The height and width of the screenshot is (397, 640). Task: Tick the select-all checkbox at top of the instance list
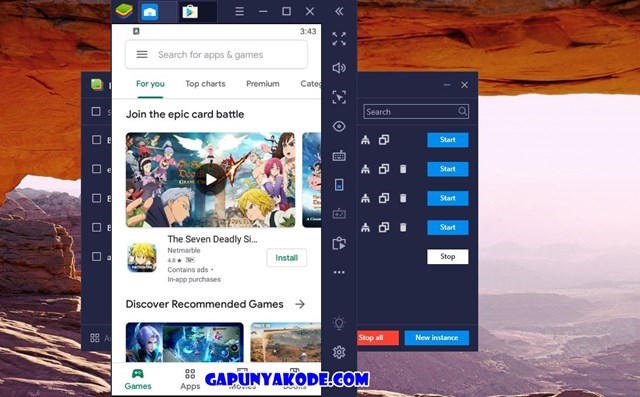[96, 111]
